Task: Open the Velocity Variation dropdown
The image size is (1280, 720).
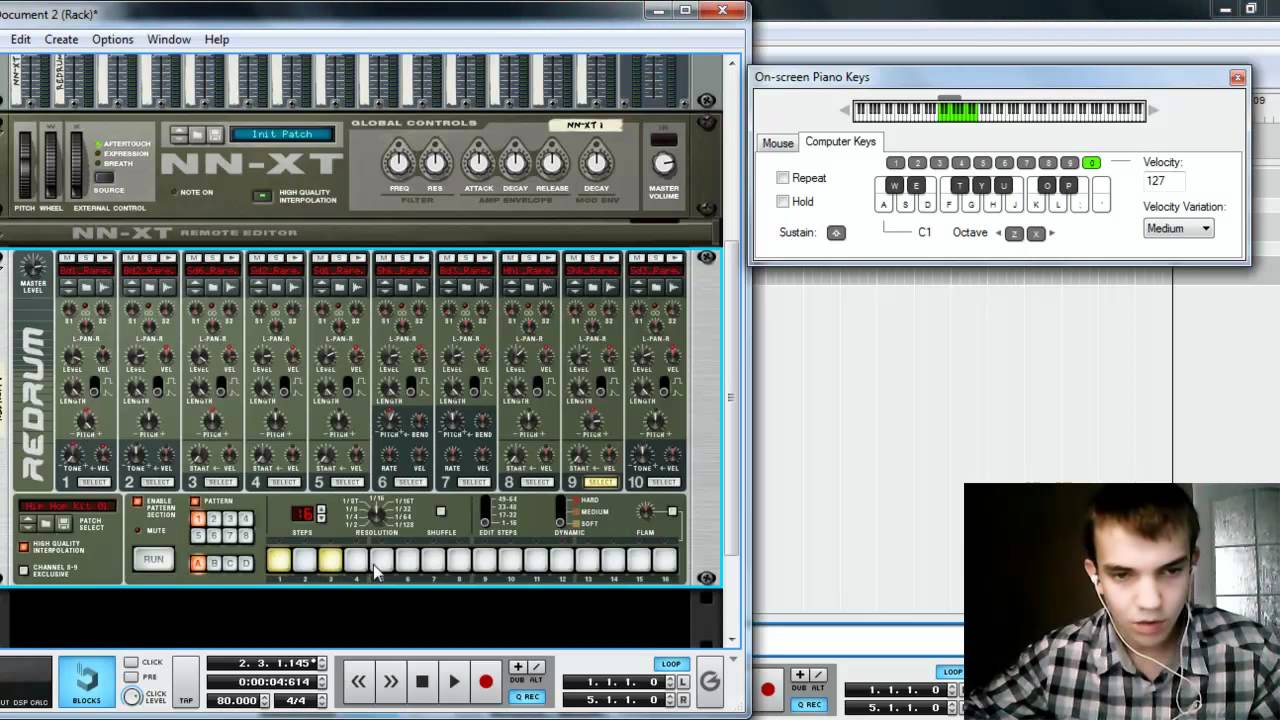Action: point(1178,228)
